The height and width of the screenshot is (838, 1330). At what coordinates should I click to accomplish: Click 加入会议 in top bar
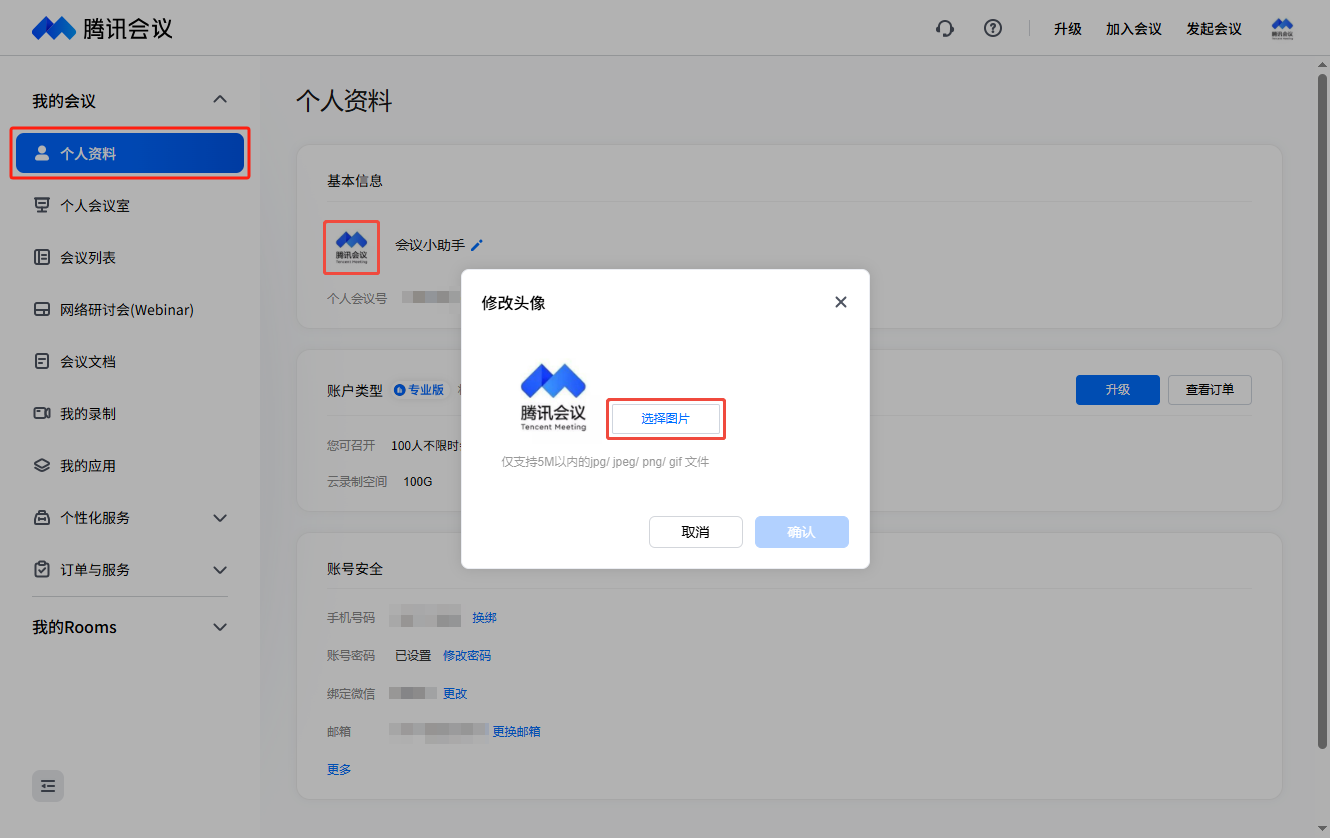point(1134,29)
